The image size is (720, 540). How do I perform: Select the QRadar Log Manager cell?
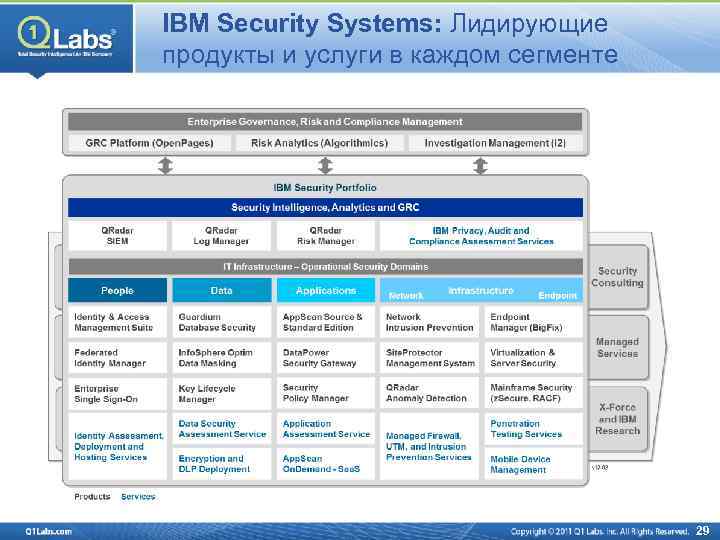pyautogui.click(x=221, y=236)
